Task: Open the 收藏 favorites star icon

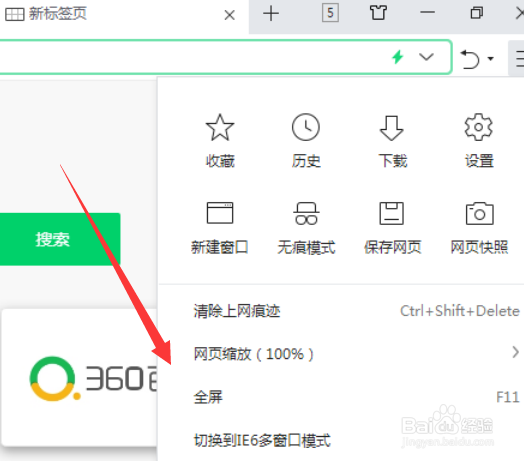Action: pos(220,128)
